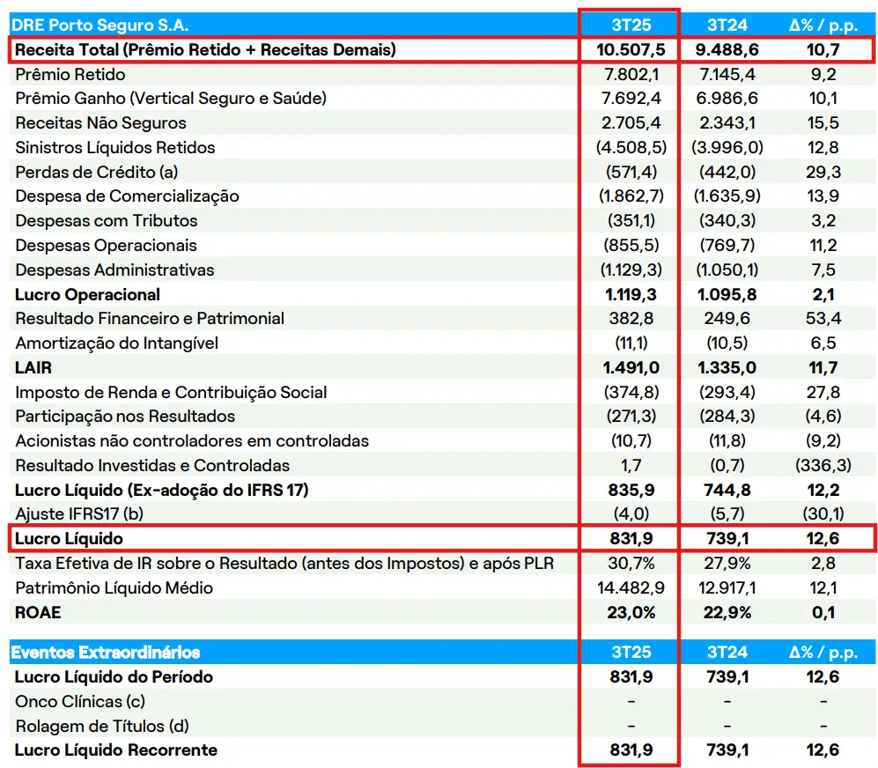Image resolution: width=878 pixels, height=768 pixels.
Task: Select the 3T25 column header in top table
Action: tap(630, 25)
